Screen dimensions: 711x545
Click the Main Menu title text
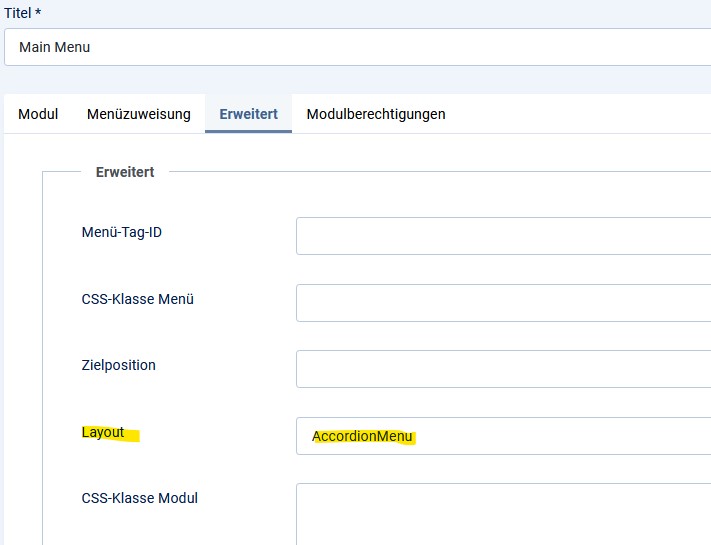click(x=54, y=47)
